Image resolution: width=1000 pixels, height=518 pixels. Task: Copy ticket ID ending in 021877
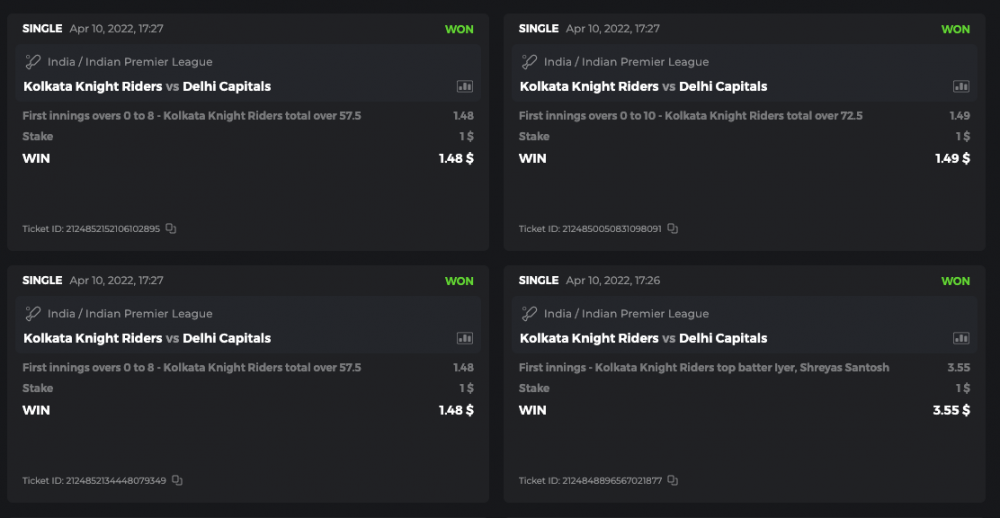pyautogui.click(x=673, y=481)
